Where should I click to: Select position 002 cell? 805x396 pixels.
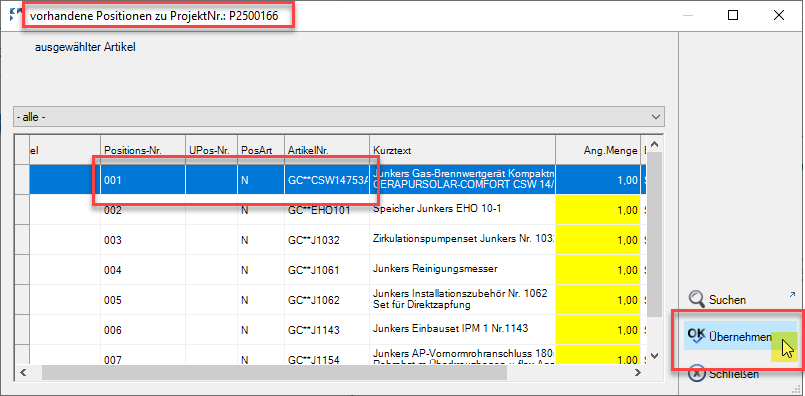[142, 210]
